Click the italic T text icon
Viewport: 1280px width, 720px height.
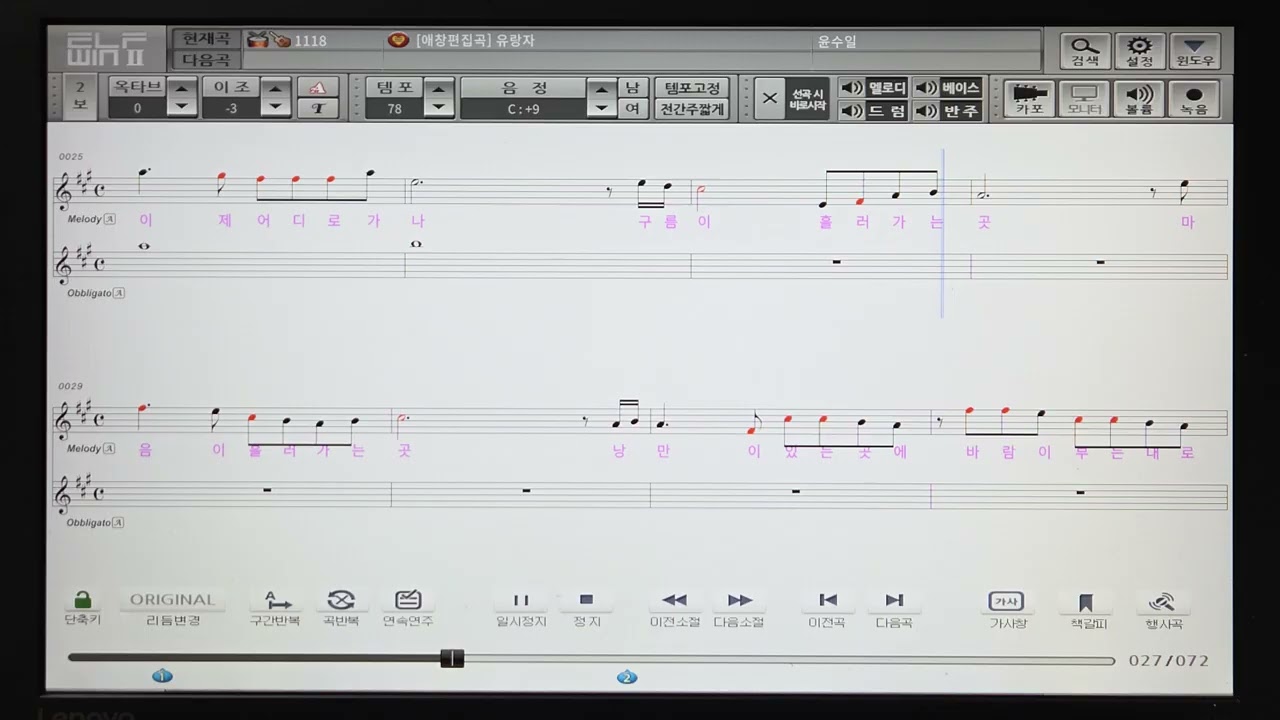tap(318, 109)
